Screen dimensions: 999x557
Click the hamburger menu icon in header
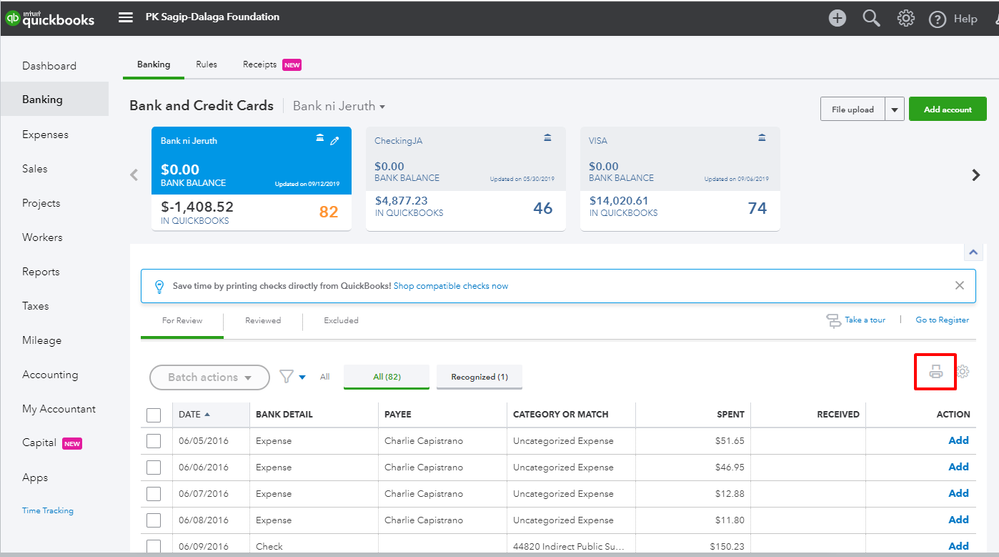pyautogui.click(x=125, y=17)
